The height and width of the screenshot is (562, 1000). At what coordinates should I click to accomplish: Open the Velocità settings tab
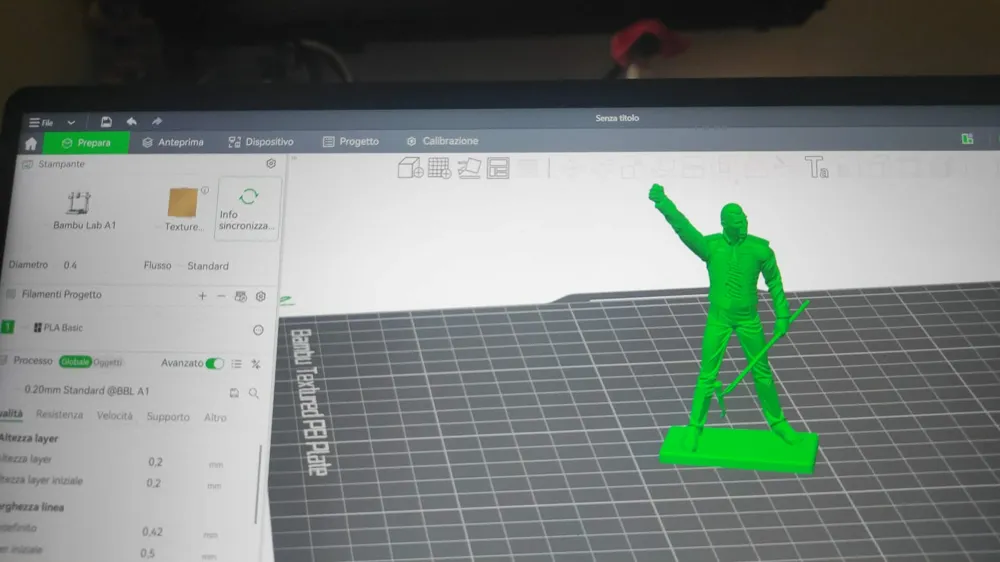click(115, 416)
